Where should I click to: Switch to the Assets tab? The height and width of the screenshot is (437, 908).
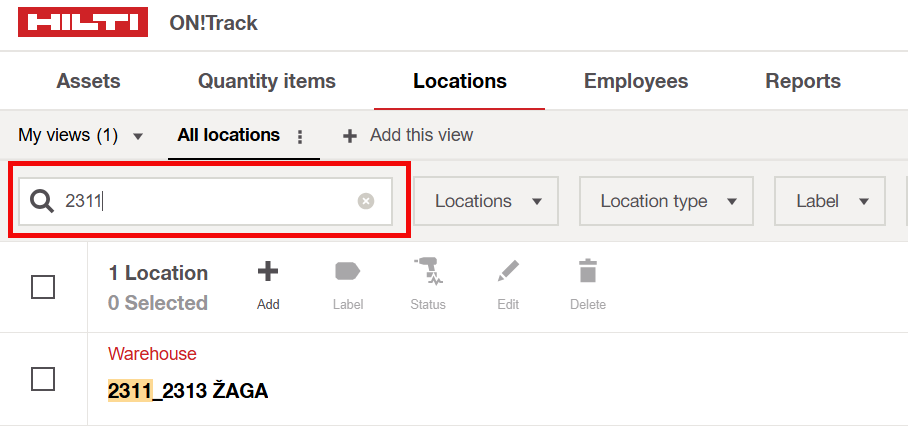(x=88, y=82)
